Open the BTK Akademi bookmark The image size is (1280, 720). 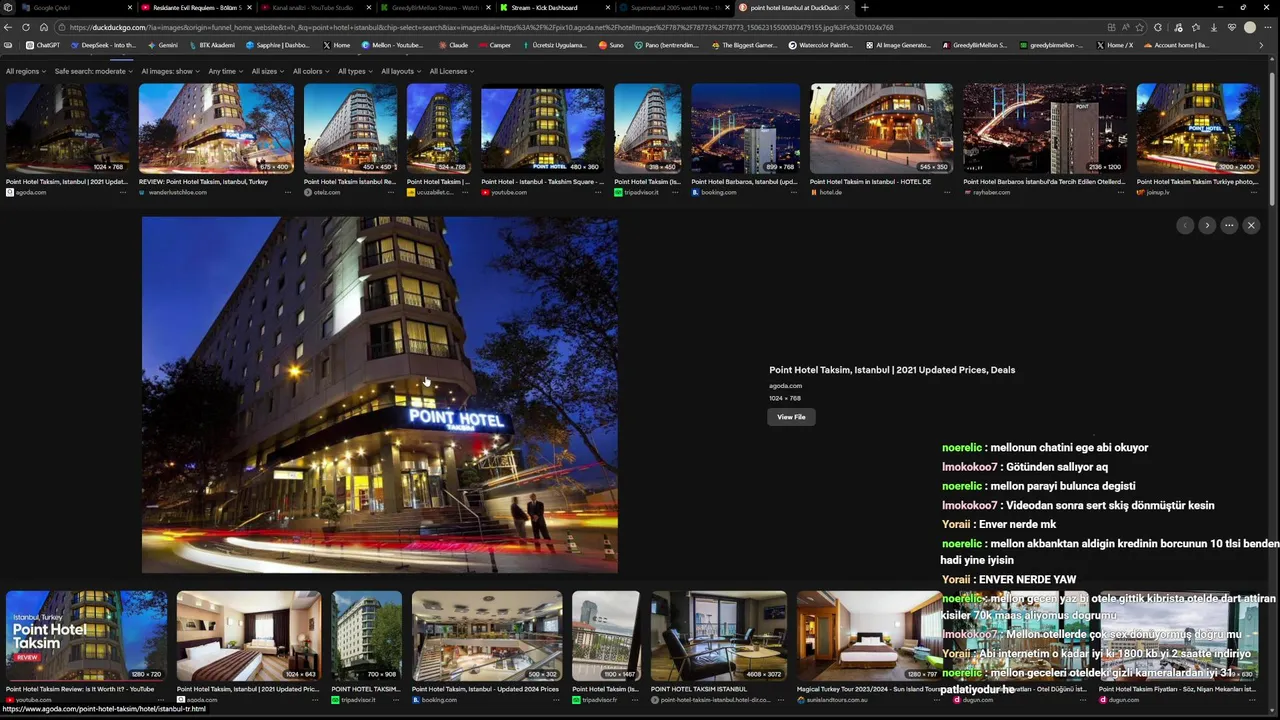[x=212, y=45]
